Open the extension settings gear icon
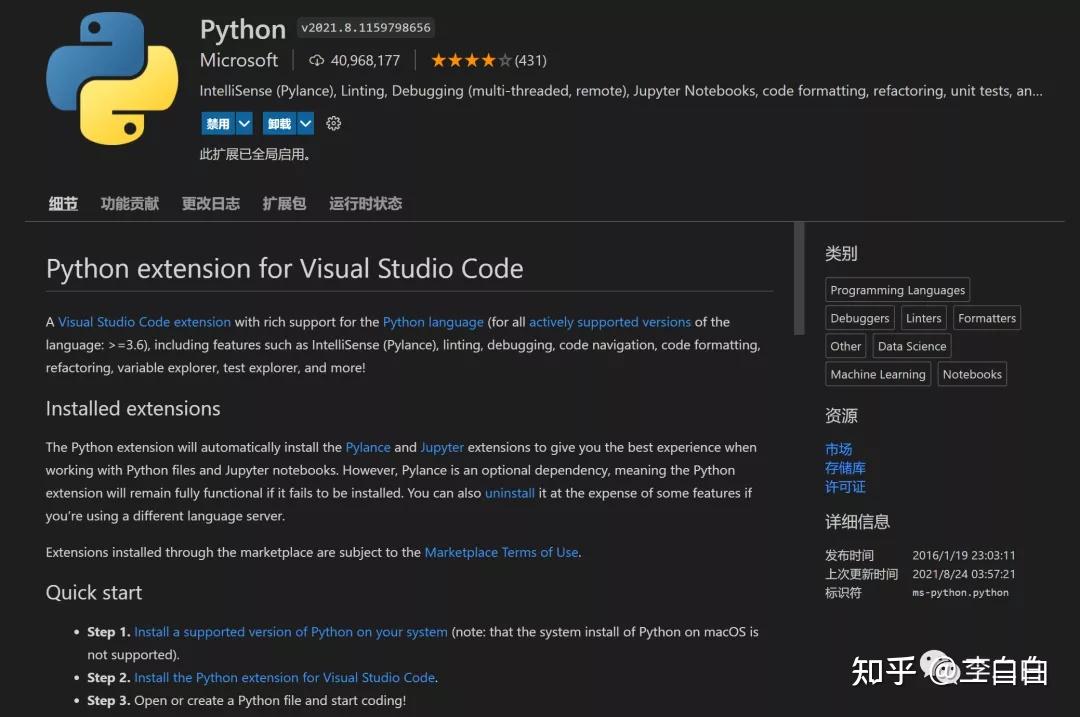 pos(333,122)
